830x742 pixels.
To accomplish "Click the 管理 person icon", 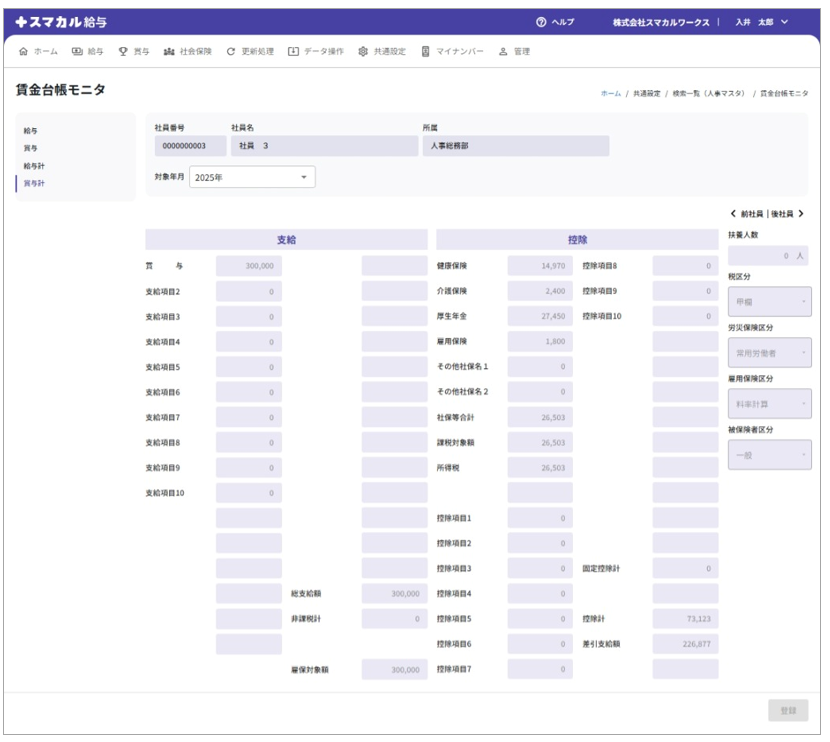I will pos(503,51).
